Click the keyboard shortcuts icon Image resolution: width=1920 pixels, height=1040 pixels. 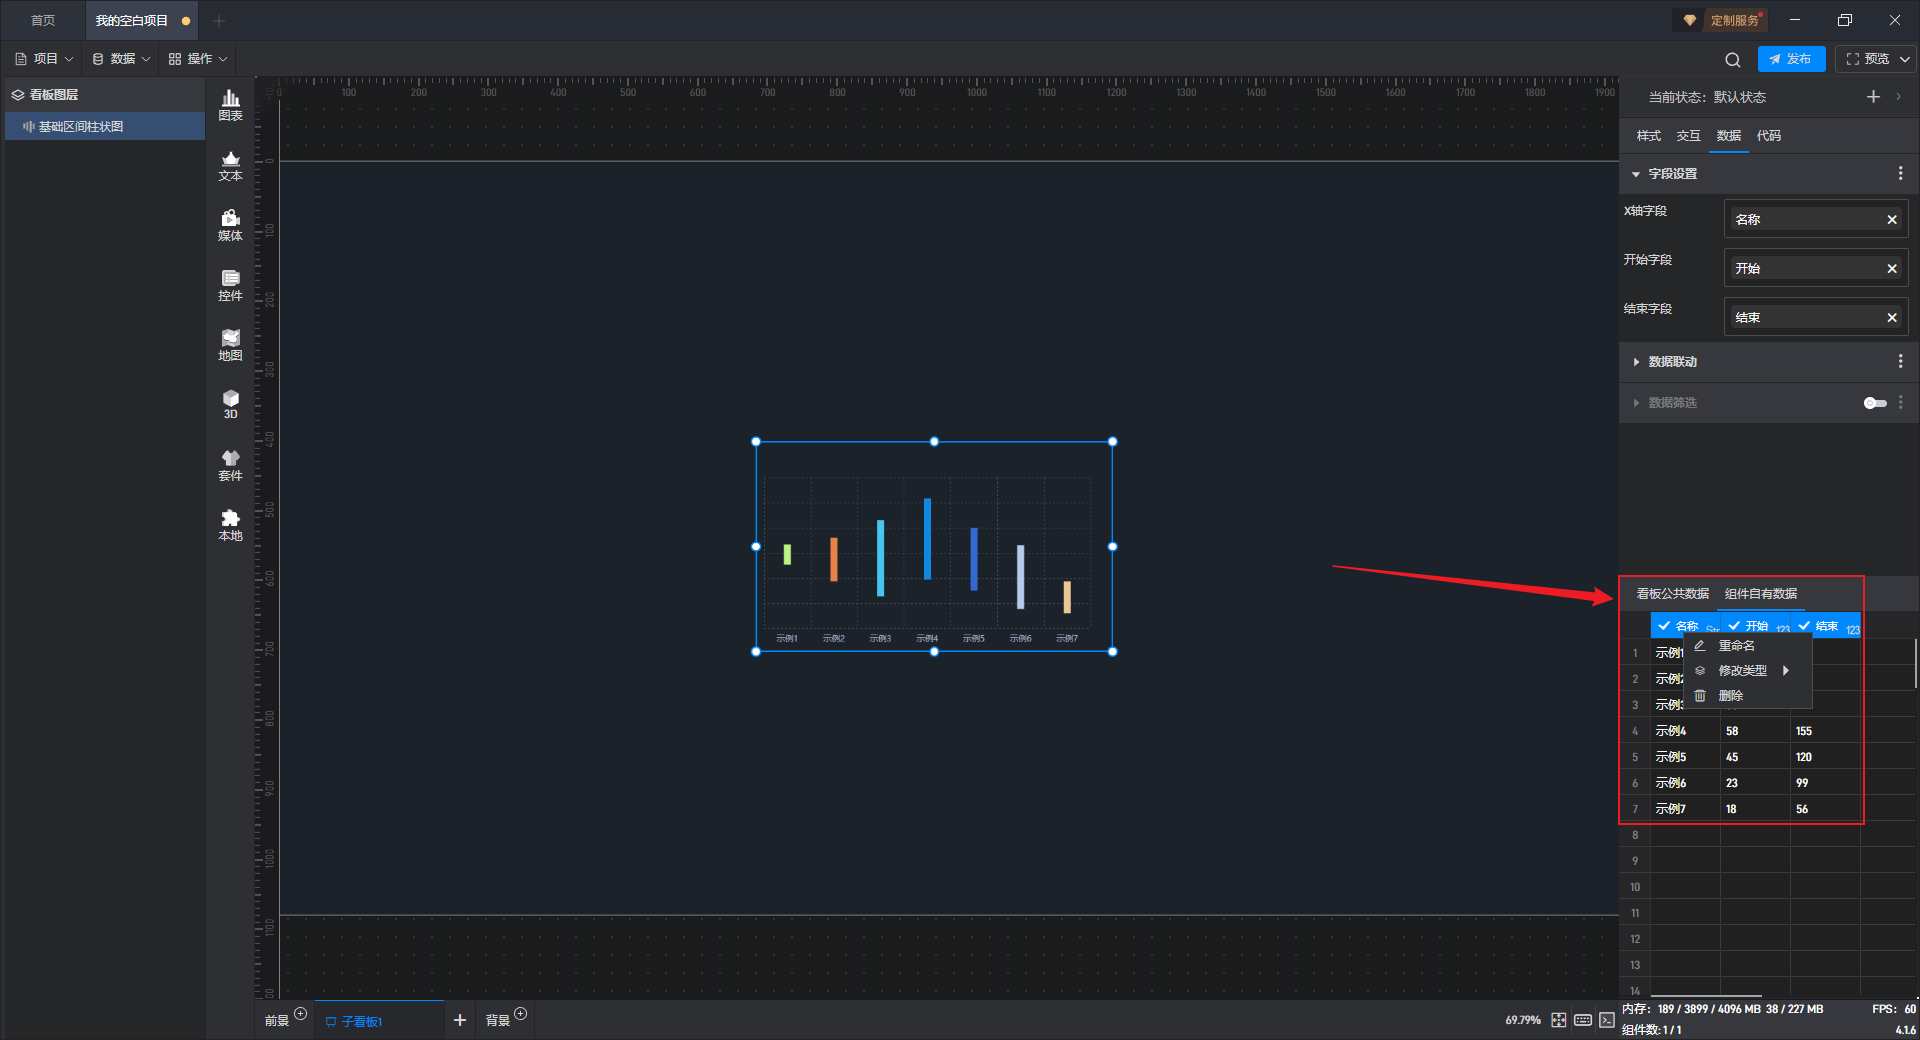(1583, 1020)
